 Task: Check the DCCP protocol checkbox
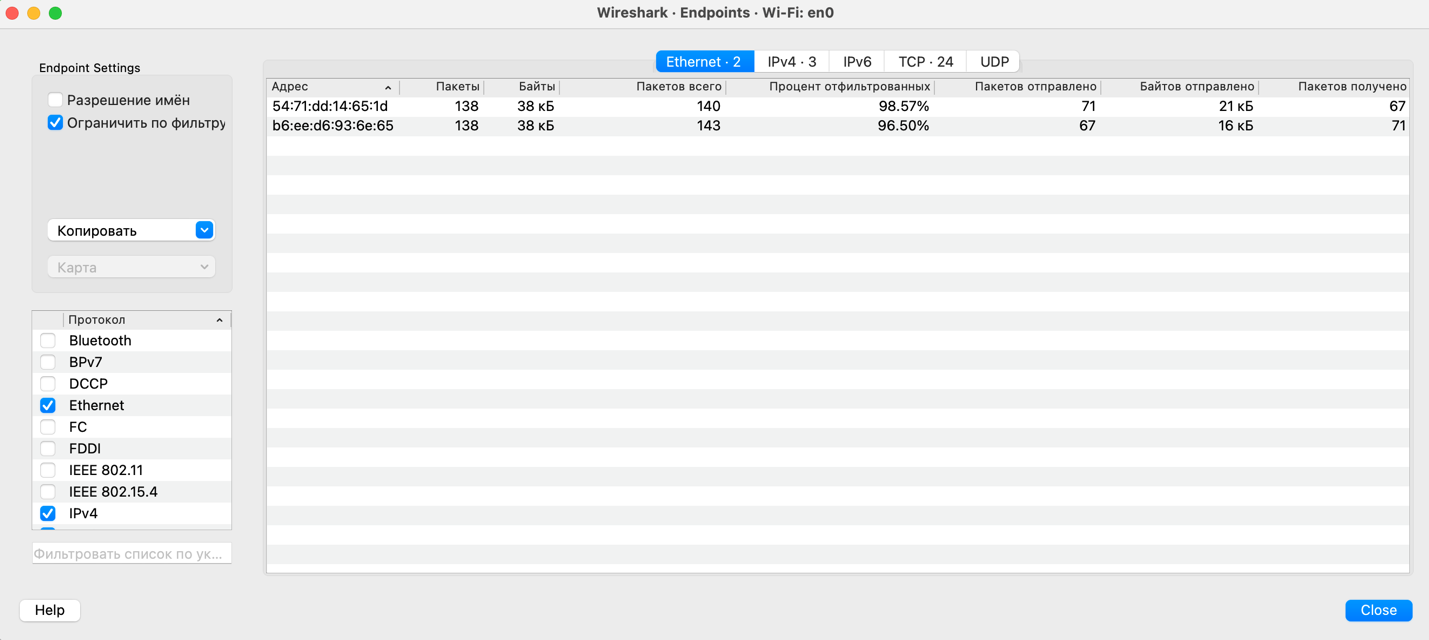click(48, 384)
